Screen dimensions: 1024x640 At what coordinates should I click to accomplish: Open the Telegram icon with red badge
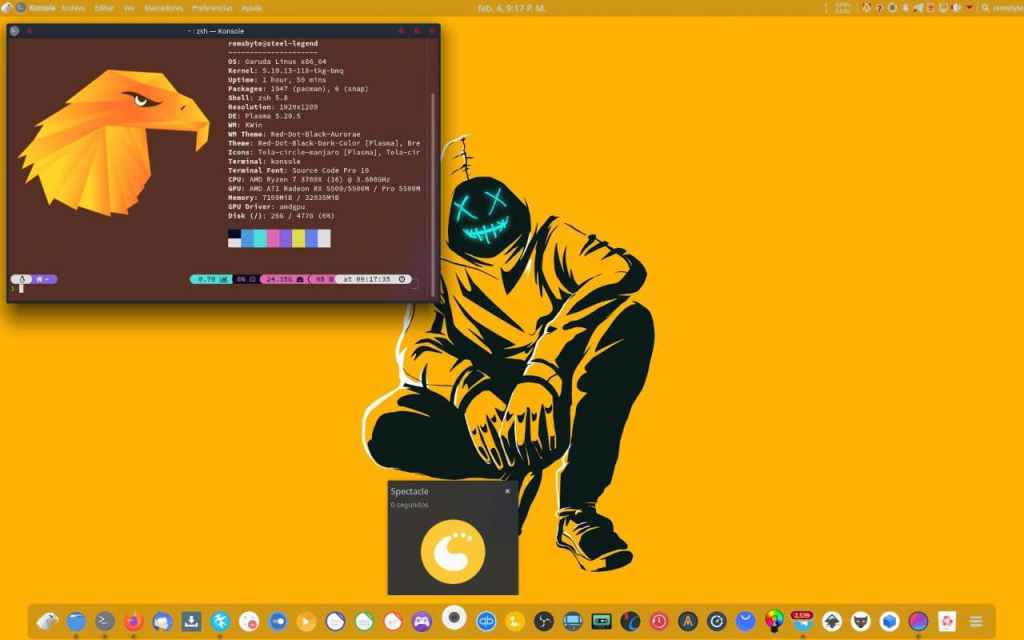tap(802, 621)
